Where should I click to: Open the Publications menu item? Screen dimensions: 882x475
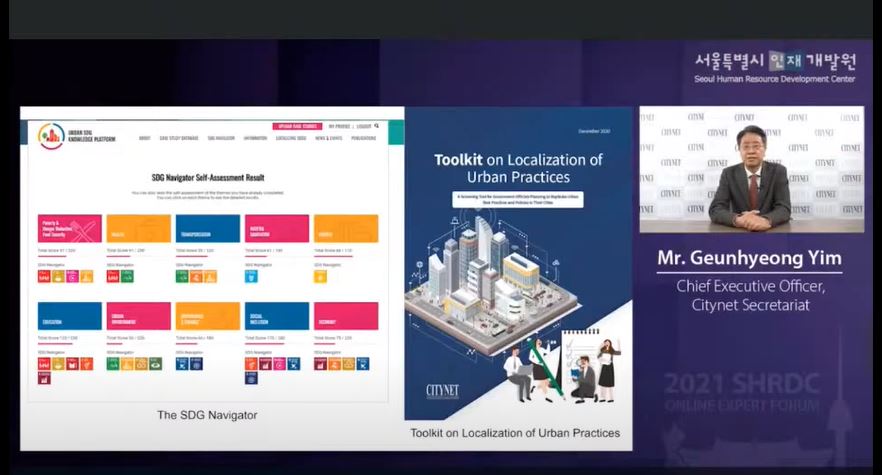pyautogui.click(x=364, y=138)
